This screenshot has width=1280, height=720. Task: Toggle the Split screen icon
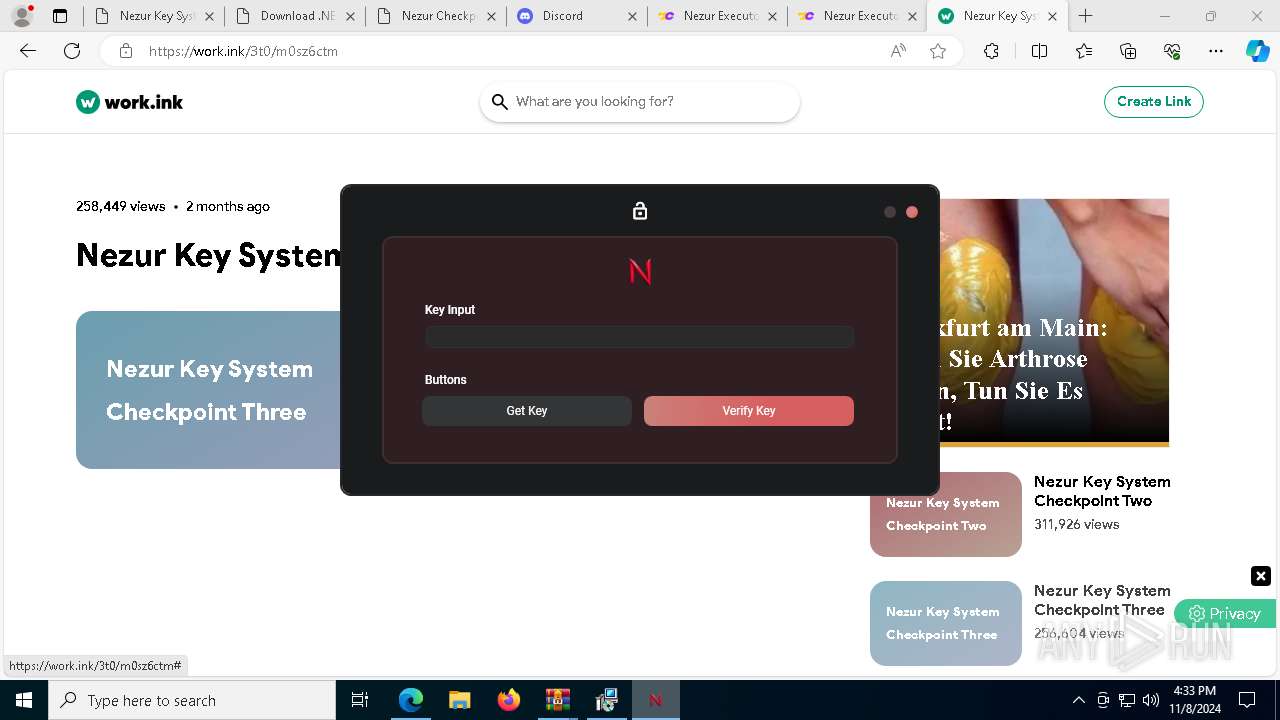click(1039, 51)
